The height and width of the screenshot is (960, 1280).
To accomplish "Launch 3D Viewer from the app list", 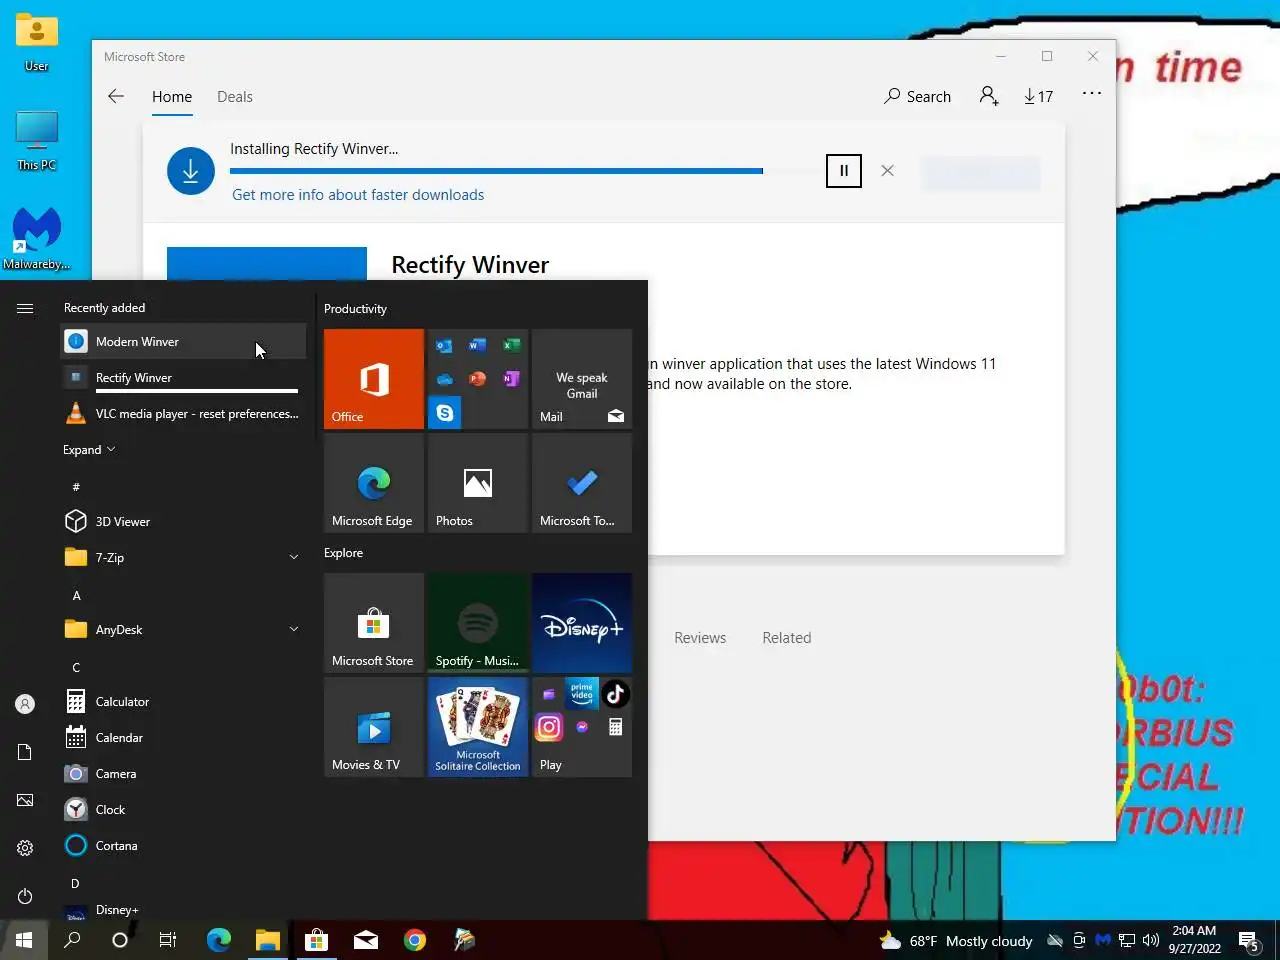I will point(183,522).
